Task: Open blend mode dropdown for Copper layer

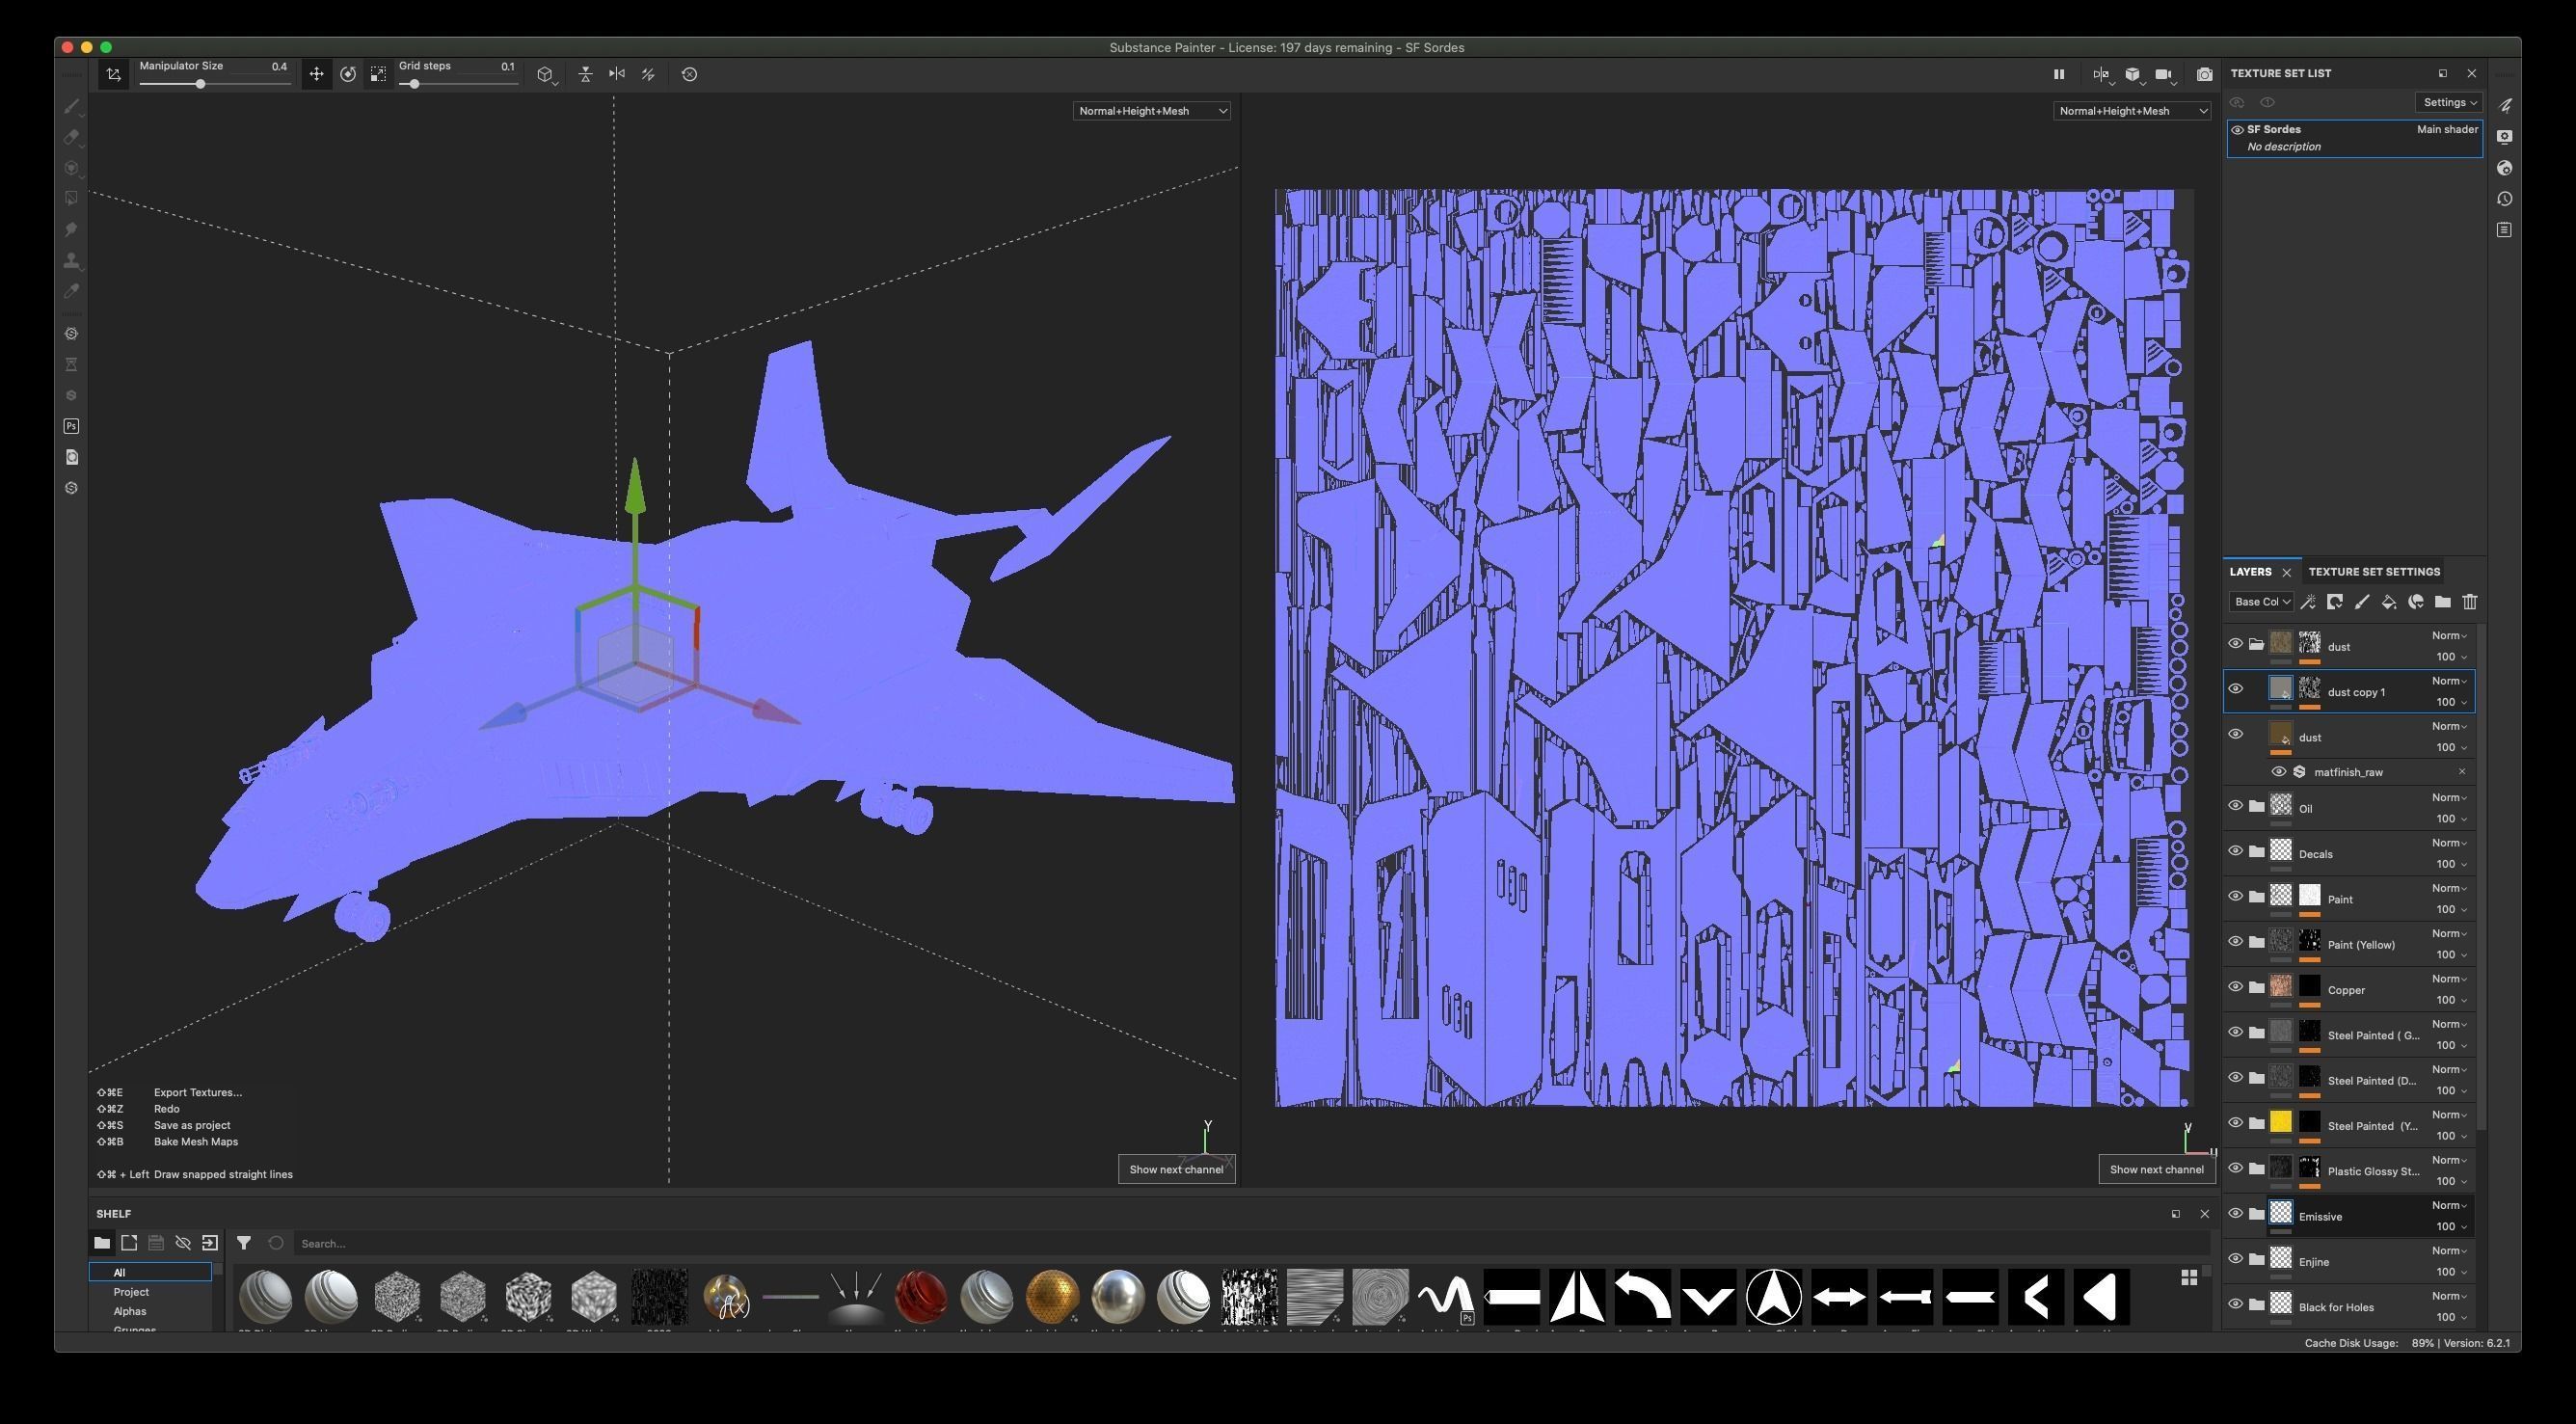Action: [2449, 979]
